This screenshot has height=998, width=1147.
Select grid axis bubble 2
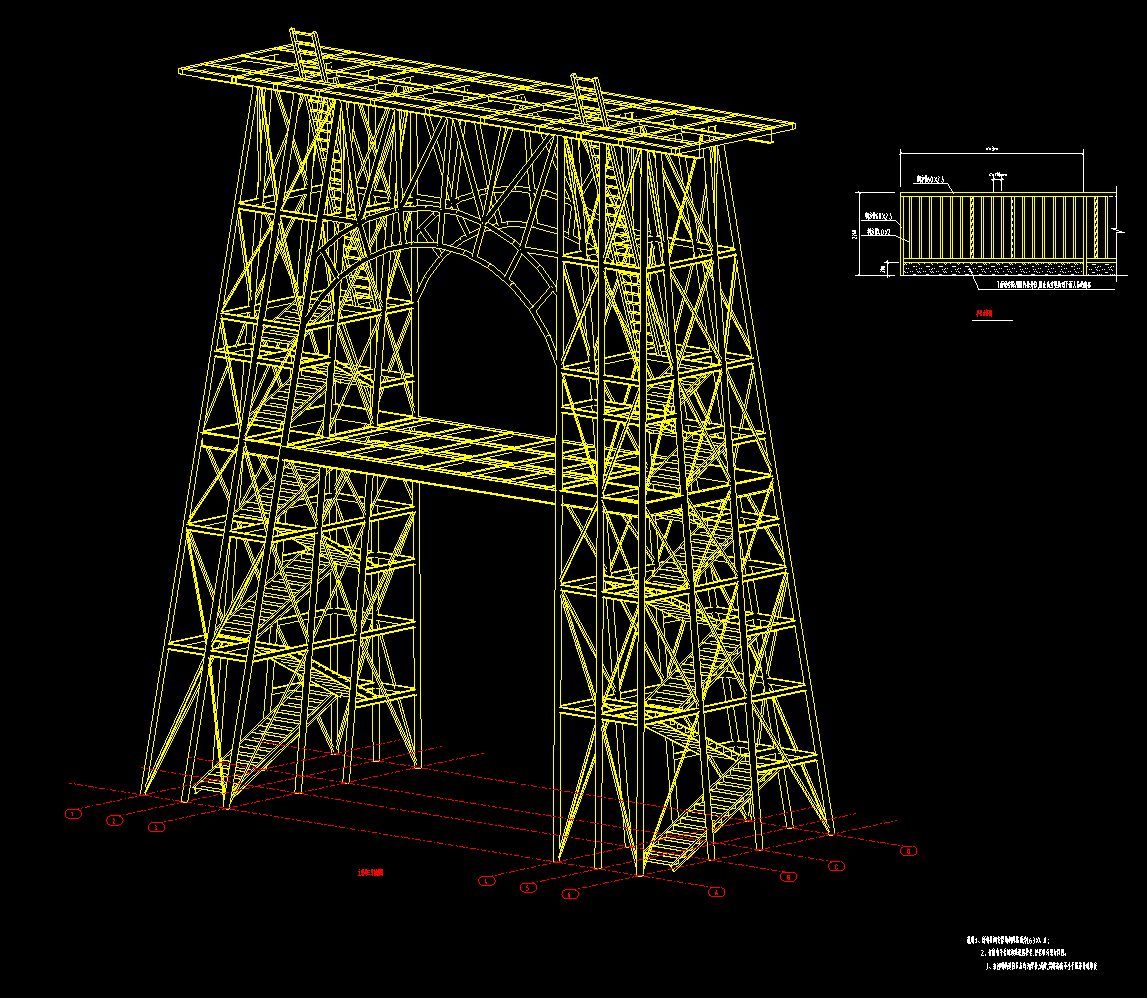click(115, 821)
